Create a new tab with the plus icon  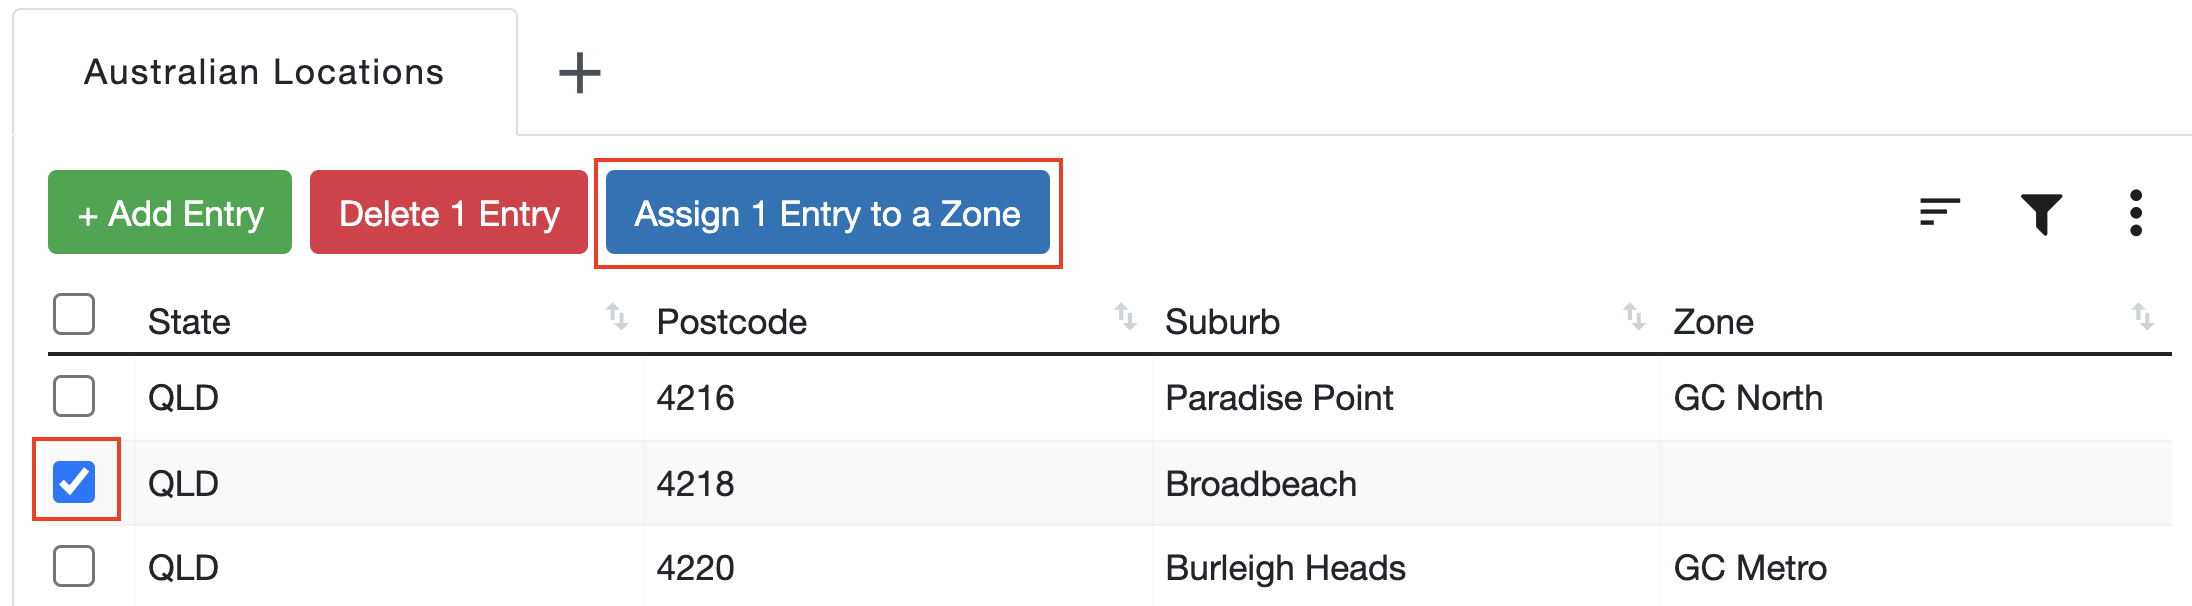pos(580,72)
